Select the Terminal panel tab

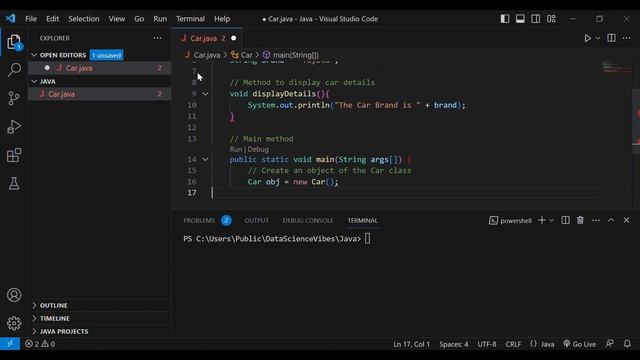[x=362, y=220]
